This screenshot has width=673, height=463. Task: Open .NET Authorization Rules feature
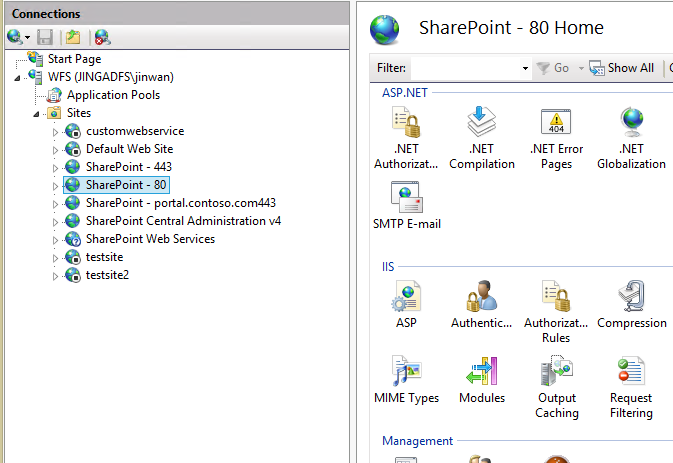pyautogui.click(x=406, y=138)
